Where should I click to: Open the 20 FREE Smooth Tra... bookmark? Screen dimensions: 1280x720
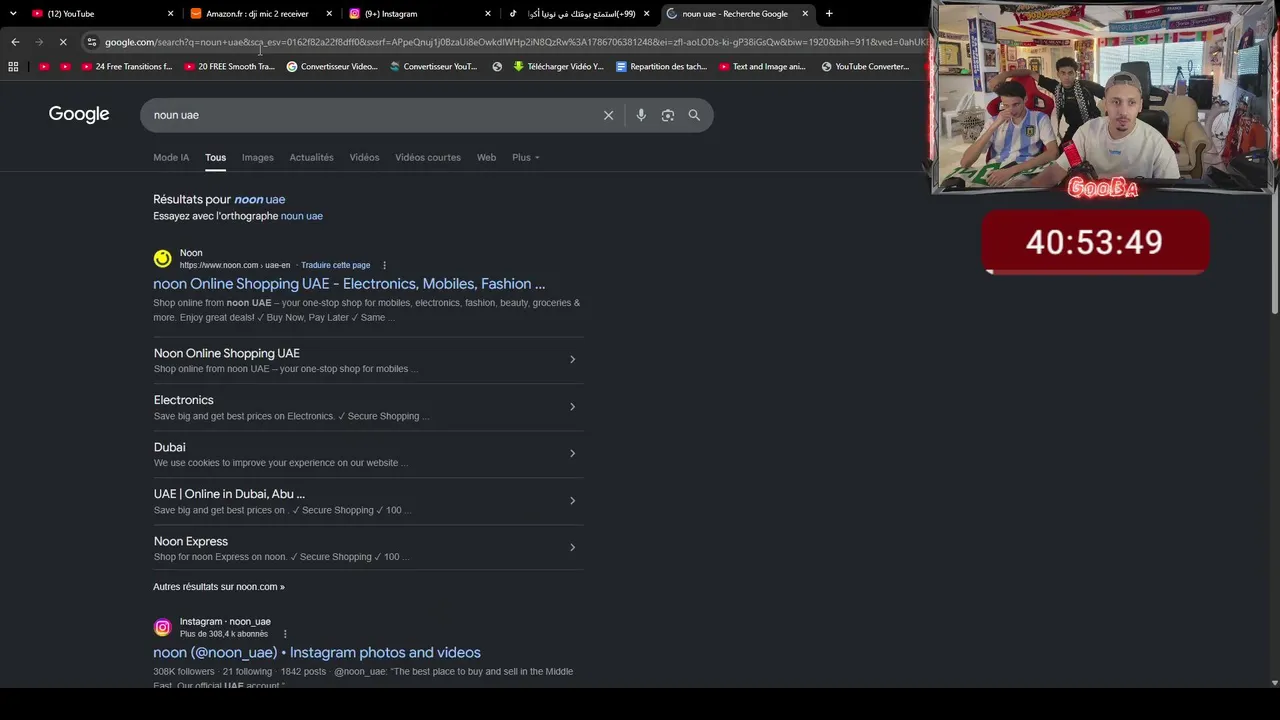point(229,67)
